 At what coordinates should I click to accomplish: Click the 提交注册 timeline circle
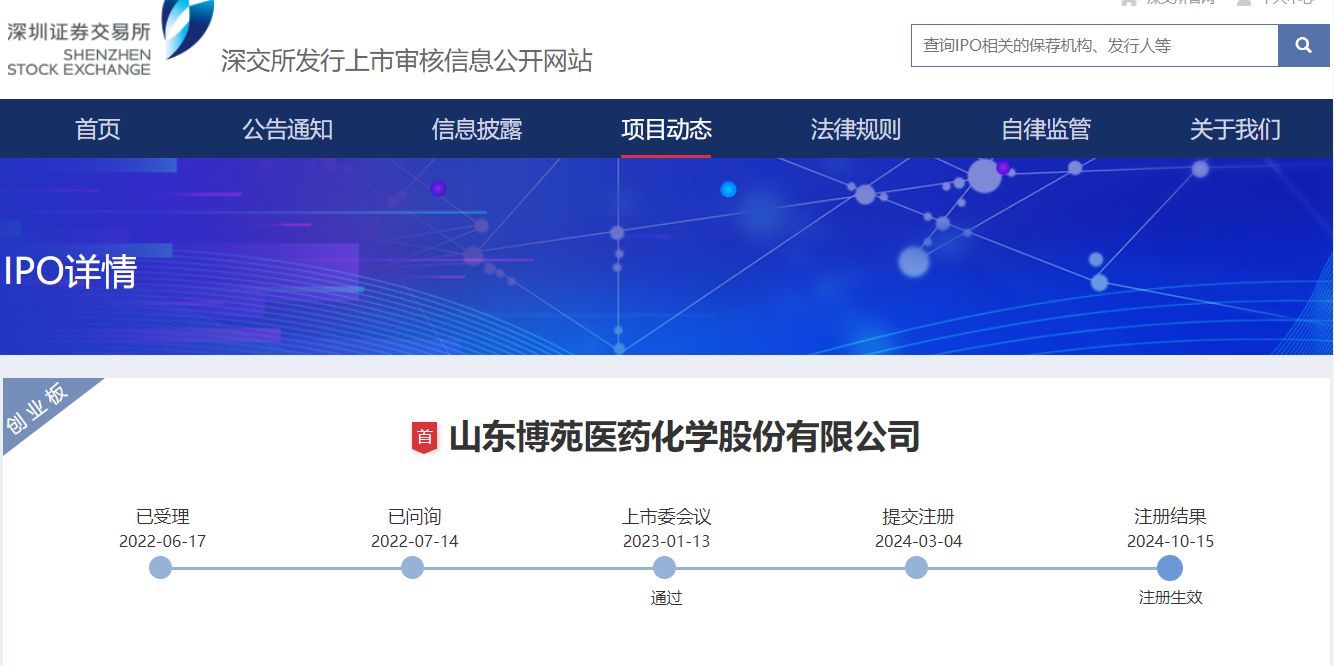[917, 568]
